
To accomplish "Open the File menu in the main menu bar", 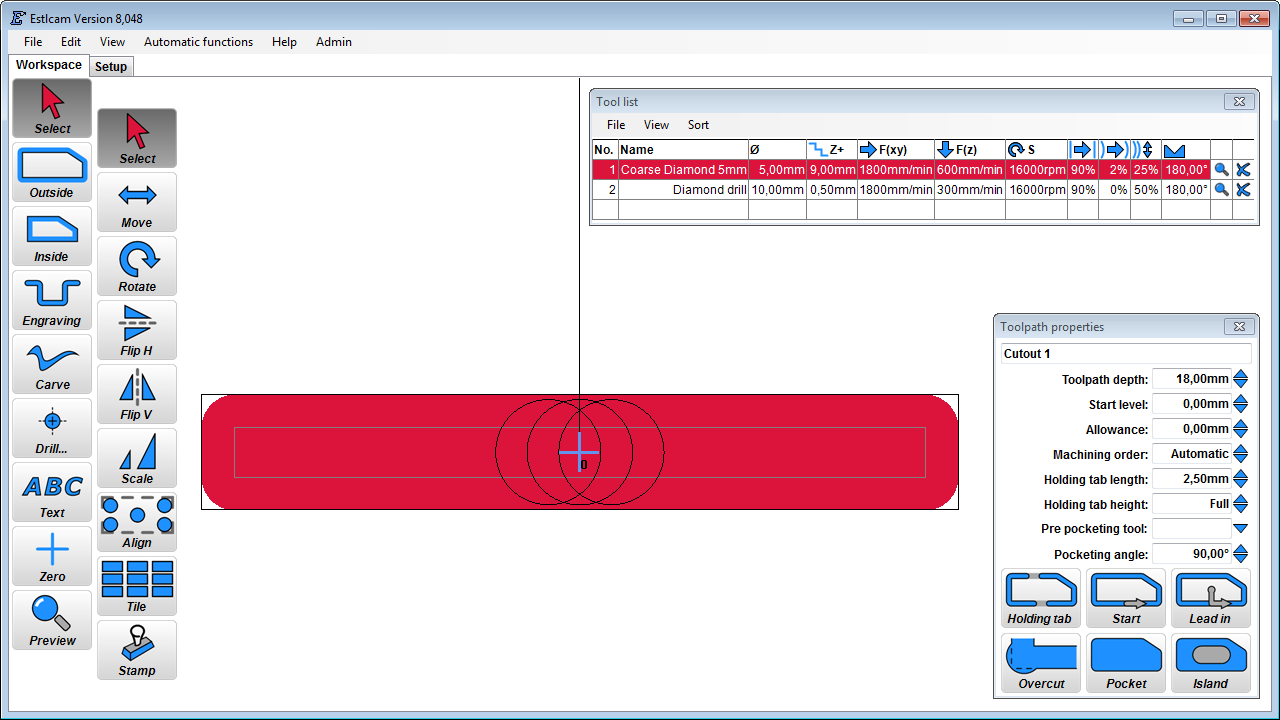I will [33, 42].
